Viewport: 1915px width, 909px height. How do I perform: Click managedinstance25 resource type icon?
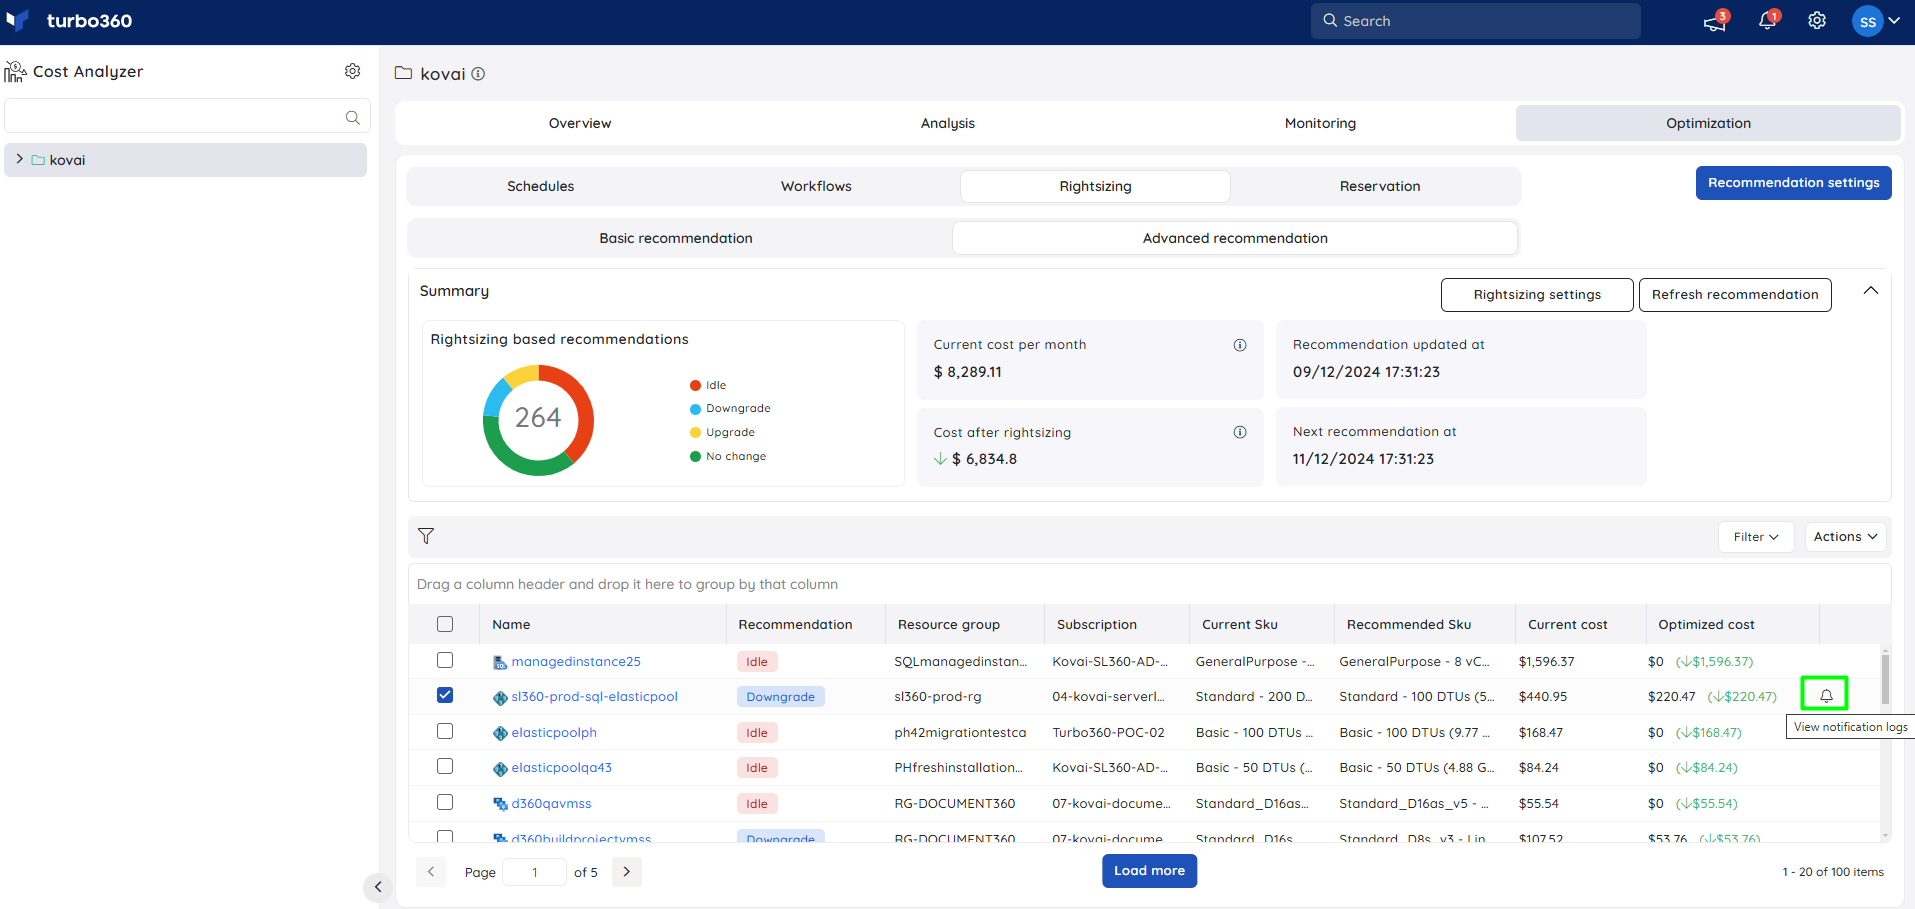(500, 662)
